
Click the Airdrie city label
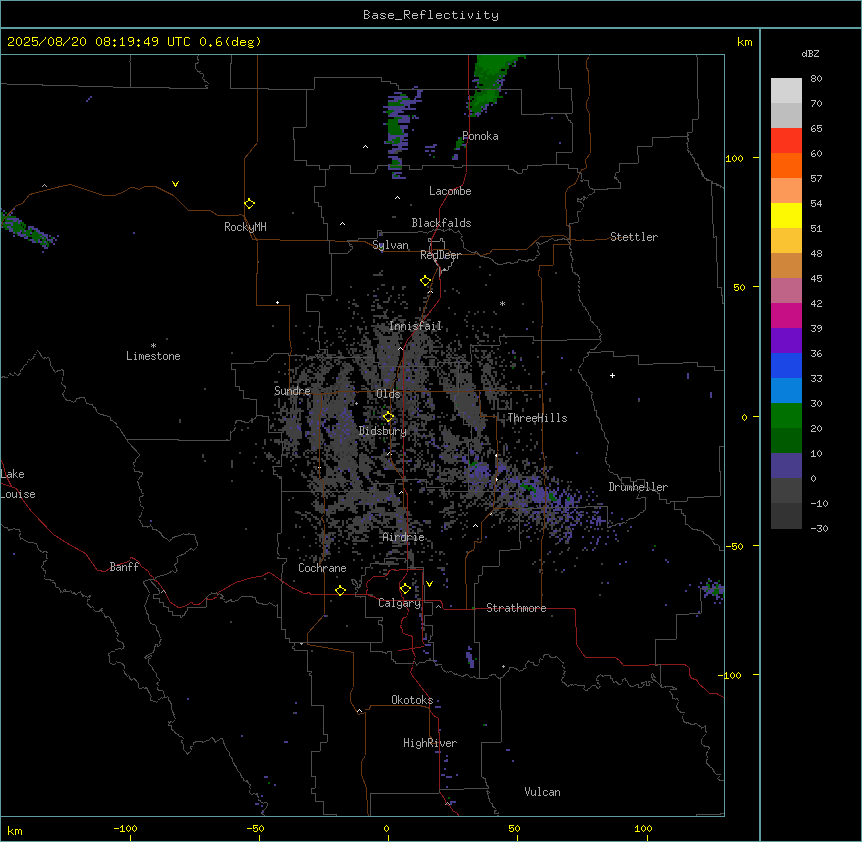tap(403, 537)
